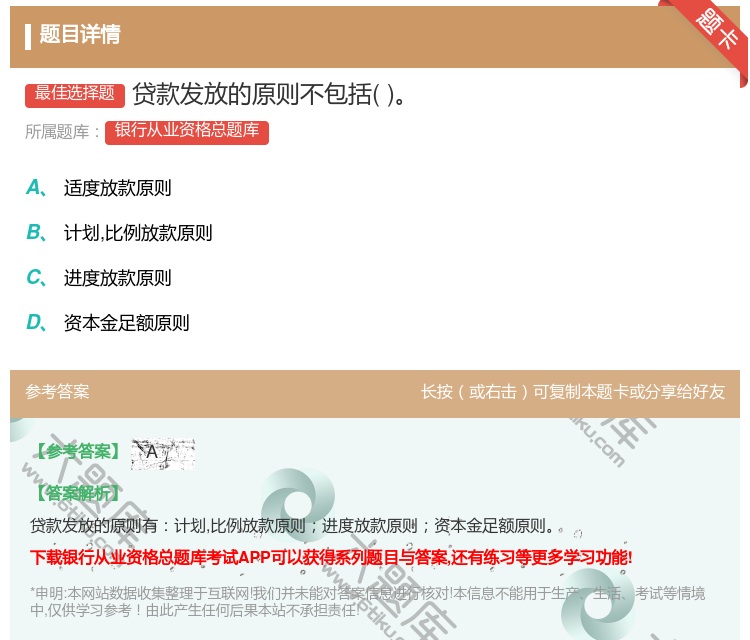This screenshot has height=640, width=750.
Task: Select option A 适度放款原则
Action: pos(118,188)
